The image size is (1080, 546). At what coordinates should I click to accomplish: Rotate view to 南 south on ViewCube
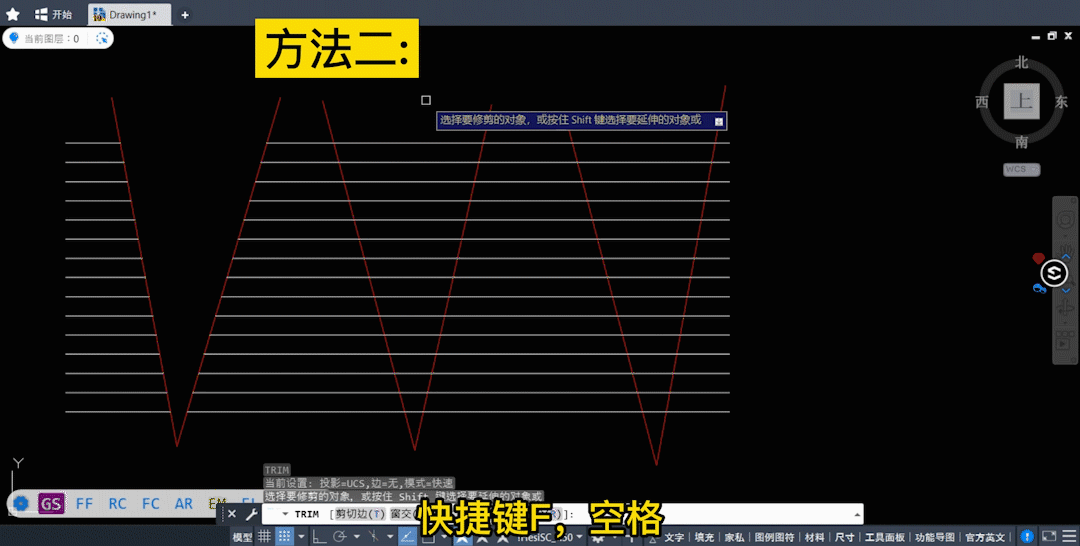click(x=1021, y=142)
